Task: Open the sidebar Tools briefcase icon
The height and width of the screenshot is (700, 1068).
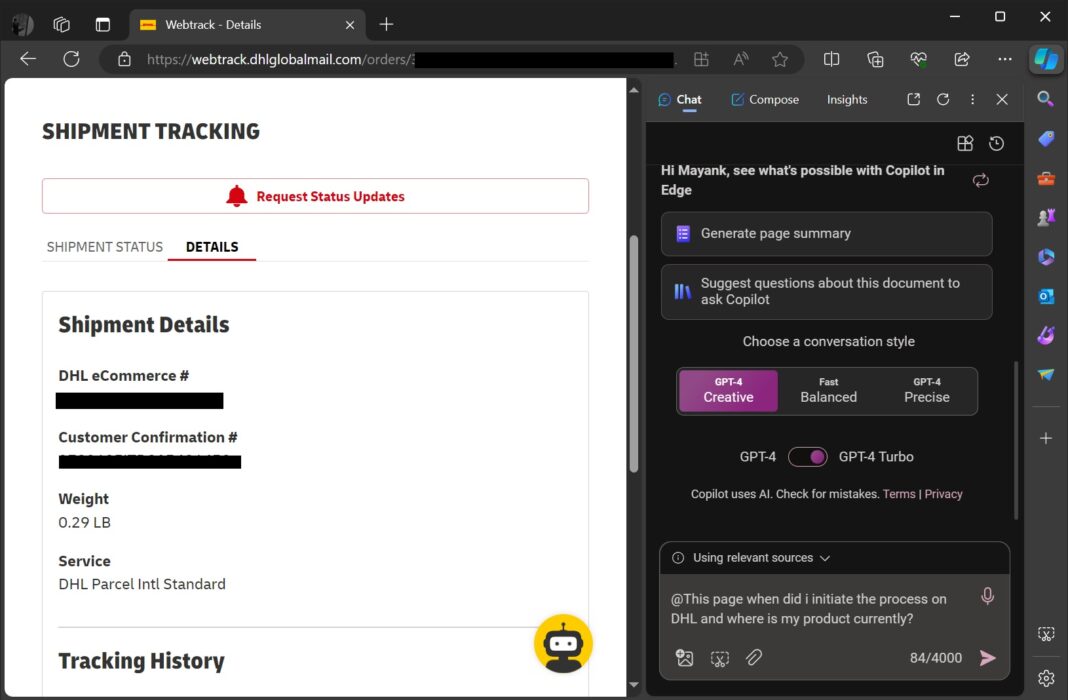Action: (1046, 178)
